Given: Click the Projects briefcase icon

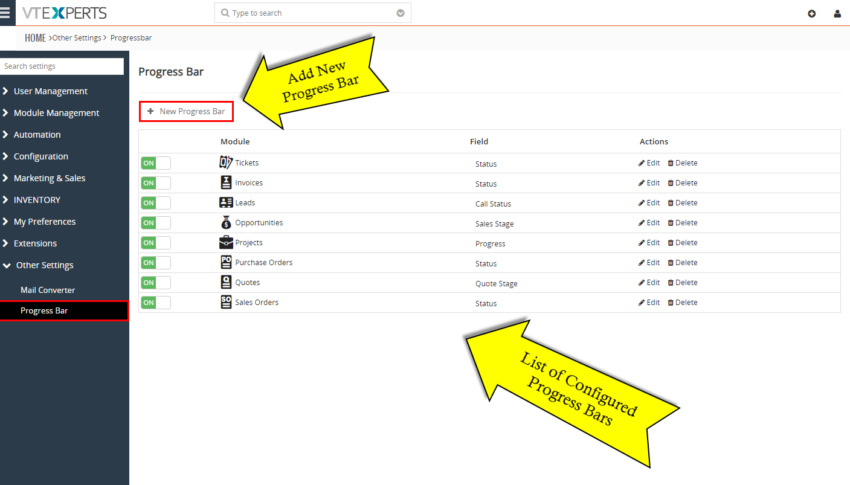Looking at the screenshot, I should coord(226,242).
